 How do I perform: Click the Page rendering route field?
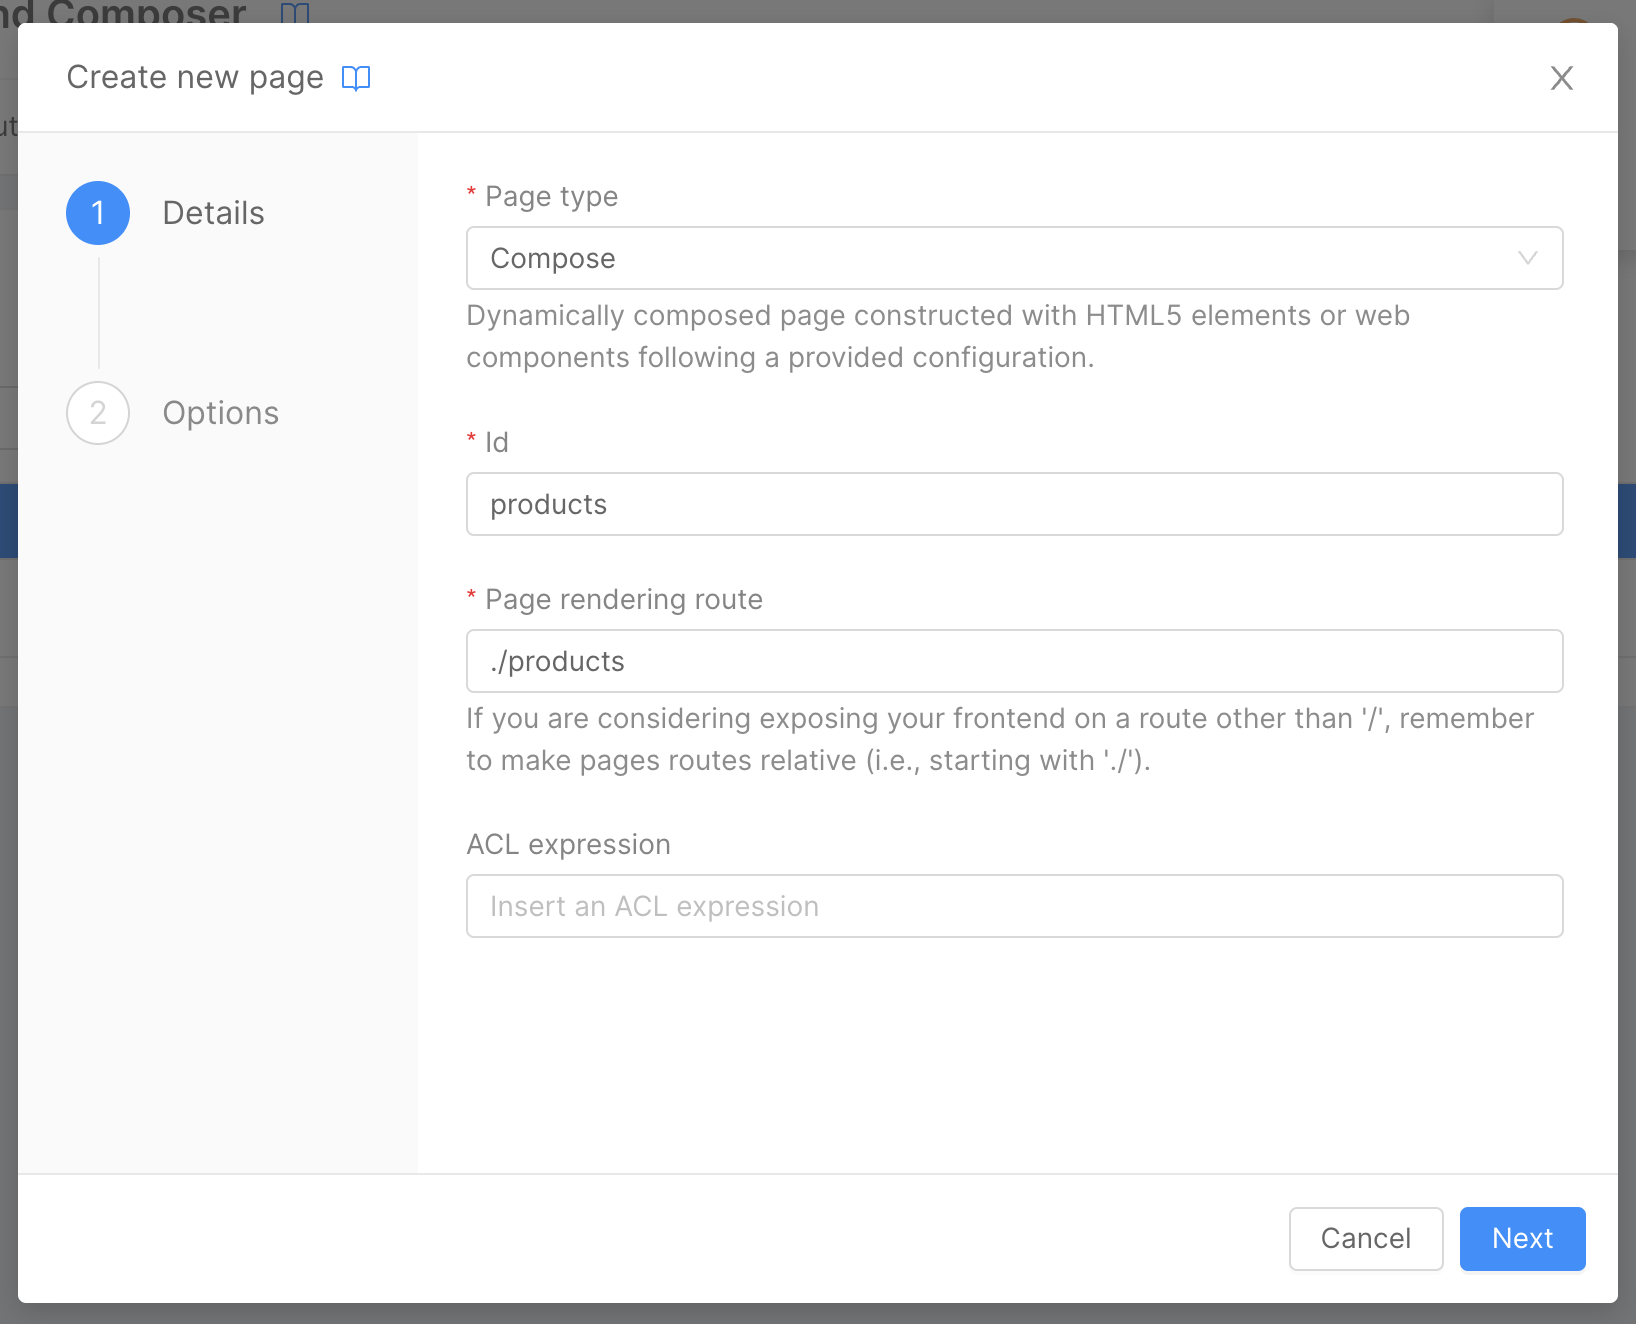(x=1014, y=661)
